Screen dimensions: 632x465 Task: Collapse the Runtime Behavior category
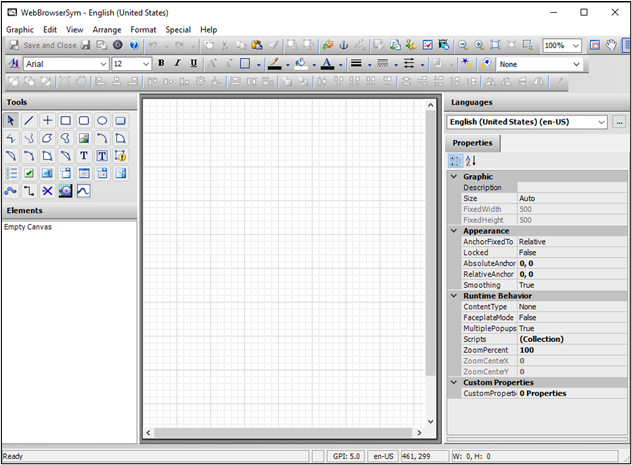(x=454, y=296)
